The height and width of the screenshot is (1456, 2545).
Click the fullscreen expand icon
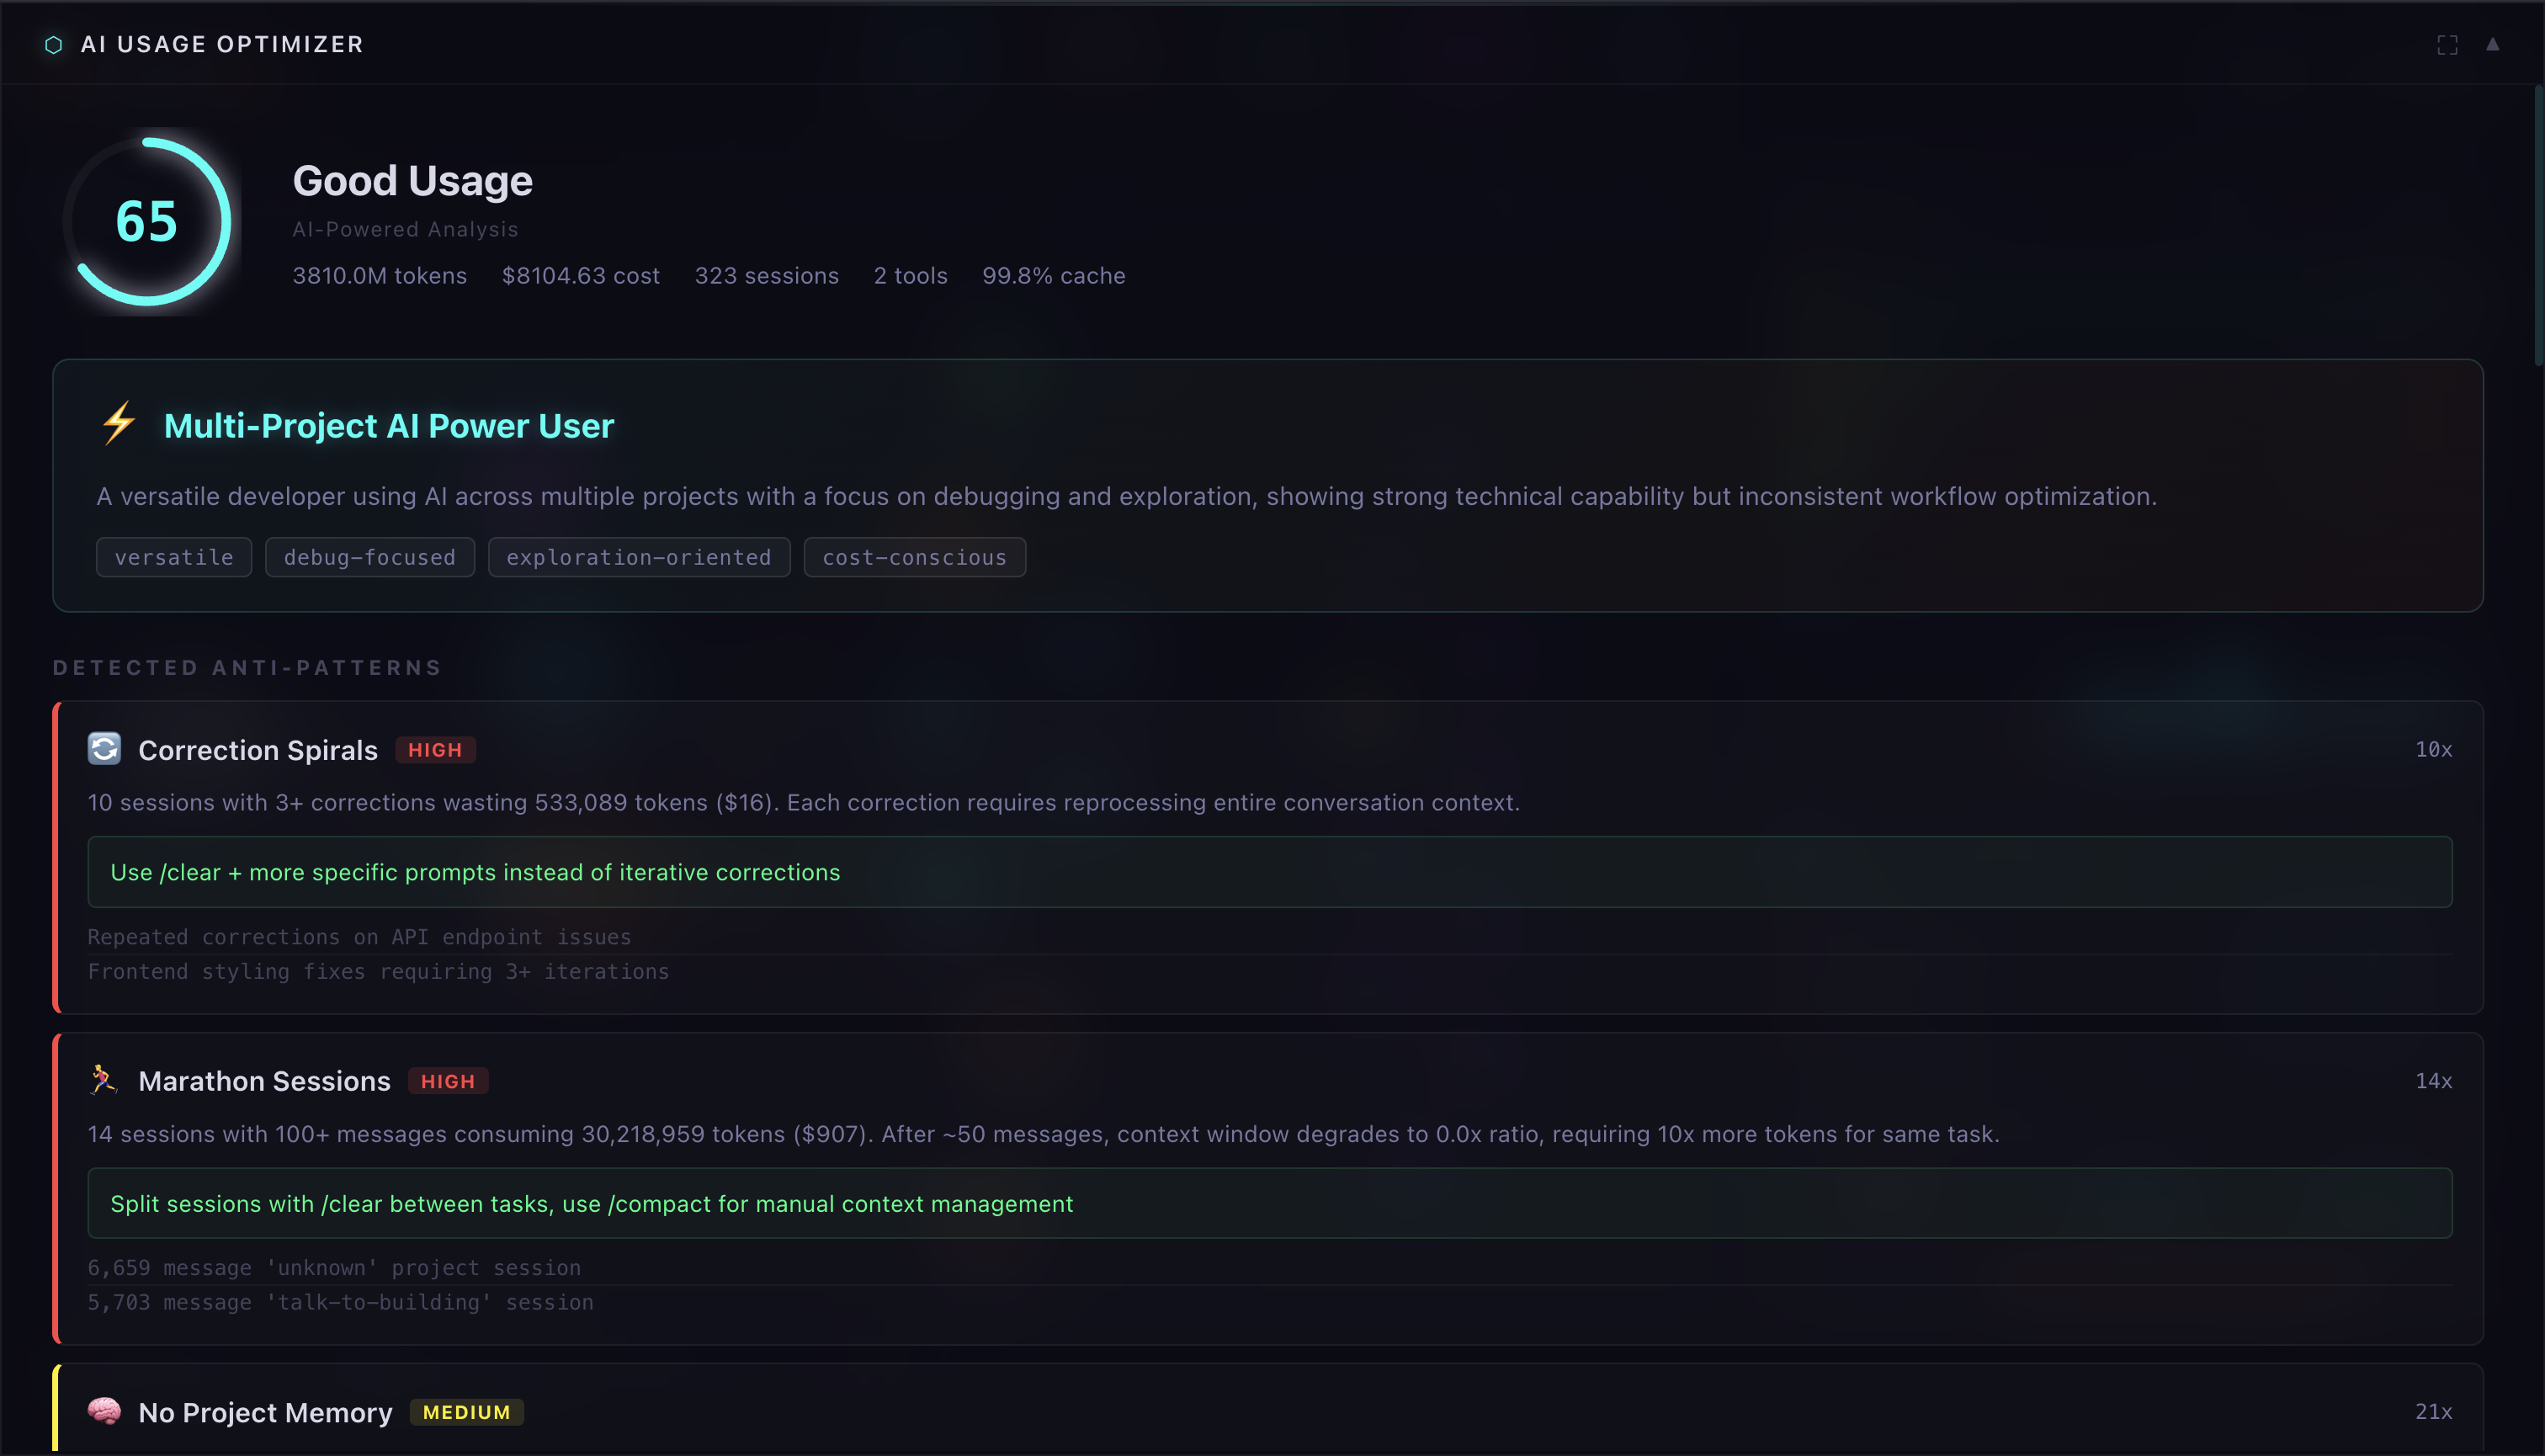point(2447,45)
